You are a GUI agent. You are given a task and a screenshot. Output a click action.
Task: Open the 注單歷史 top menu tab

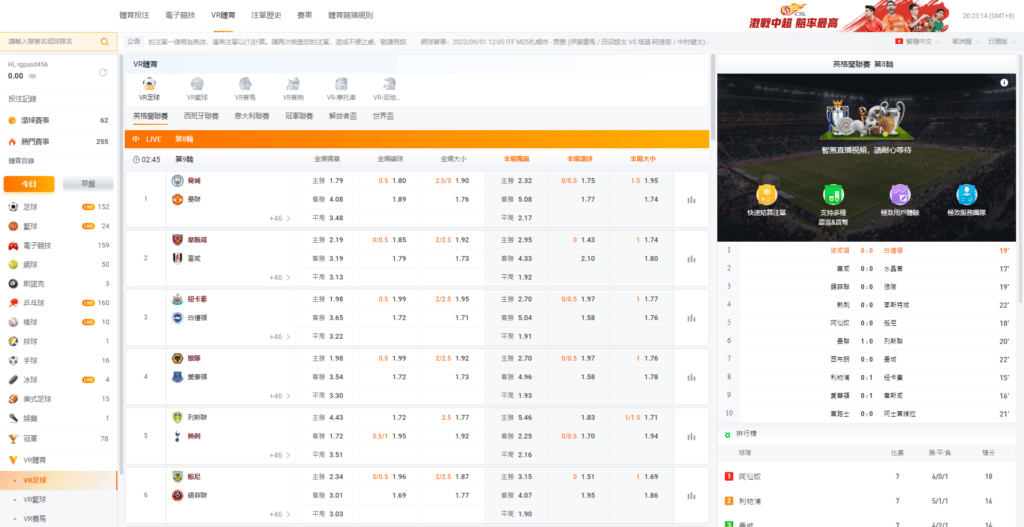click(265, 15)
